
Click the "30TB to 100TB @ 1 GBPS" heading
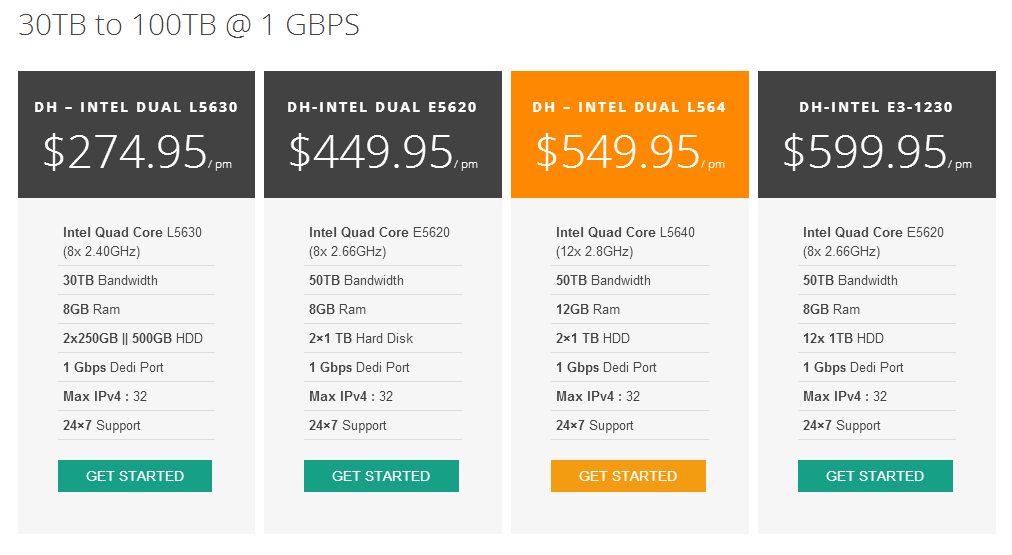coord(189,25)
